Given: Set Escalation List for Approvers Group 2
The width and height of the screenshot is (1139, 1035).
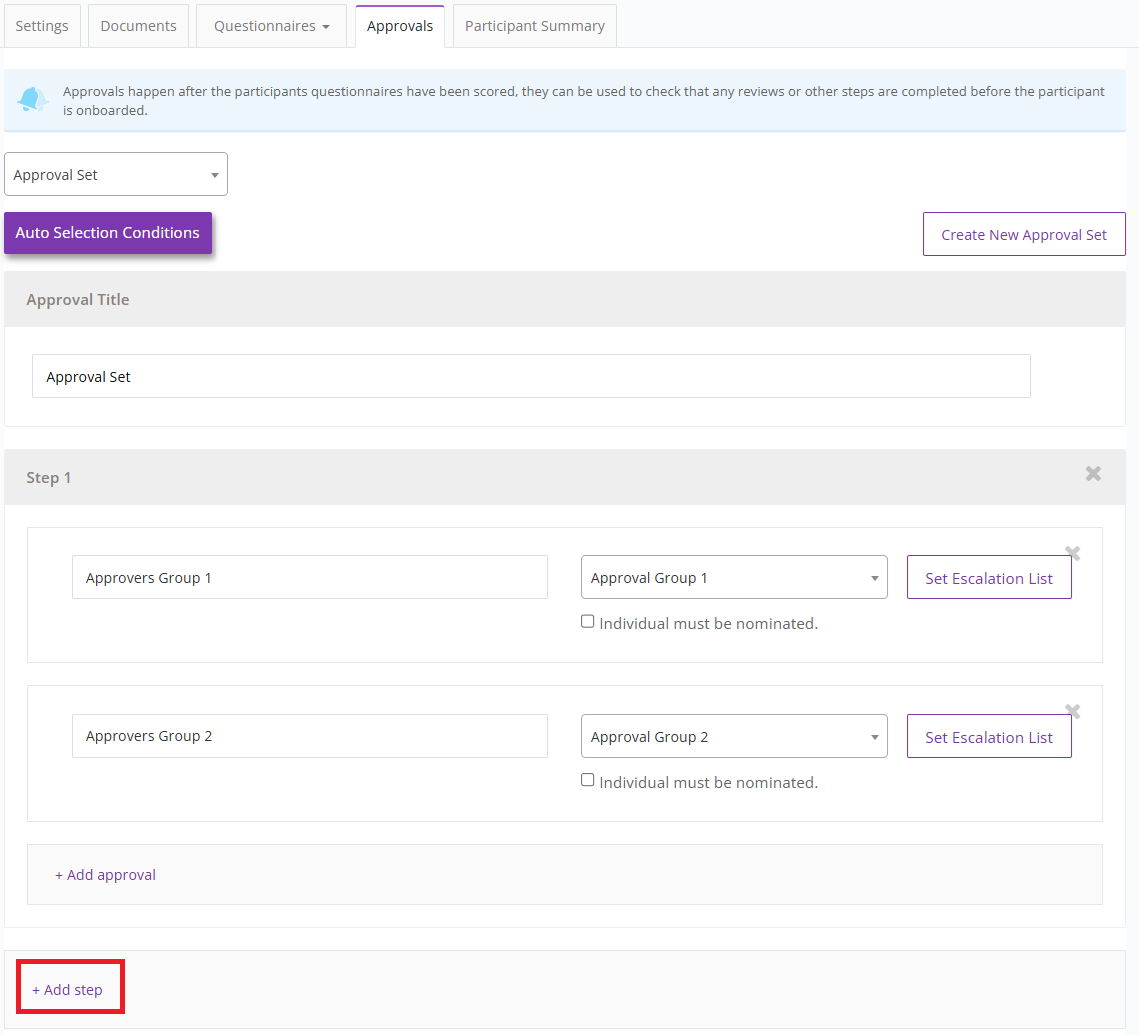Looking at the screenshot, I should coord(989,737).
